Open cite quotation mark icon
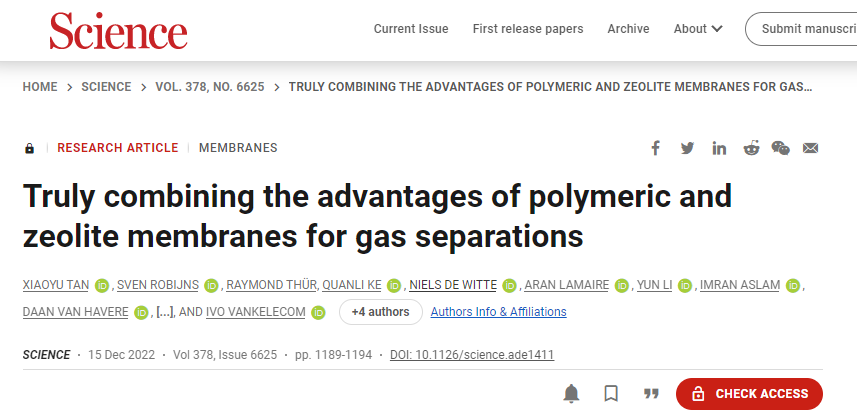The height and width of the screenshot is (415, 857). pos(651,394)
